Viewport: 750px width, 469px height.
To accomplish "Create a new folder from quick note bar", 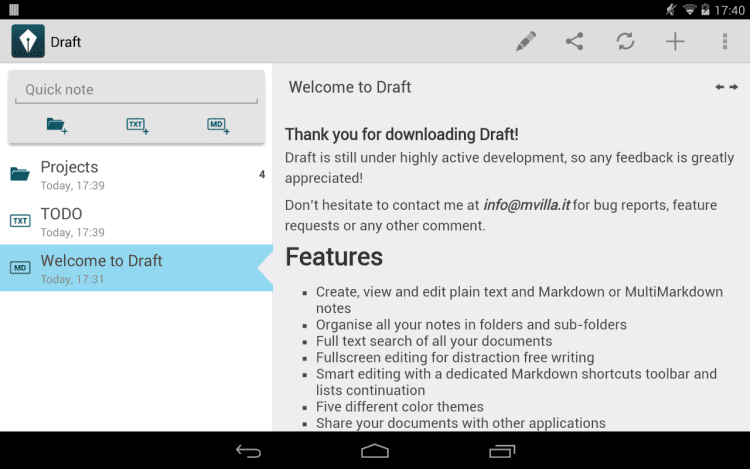I will [x=57, y=126].
